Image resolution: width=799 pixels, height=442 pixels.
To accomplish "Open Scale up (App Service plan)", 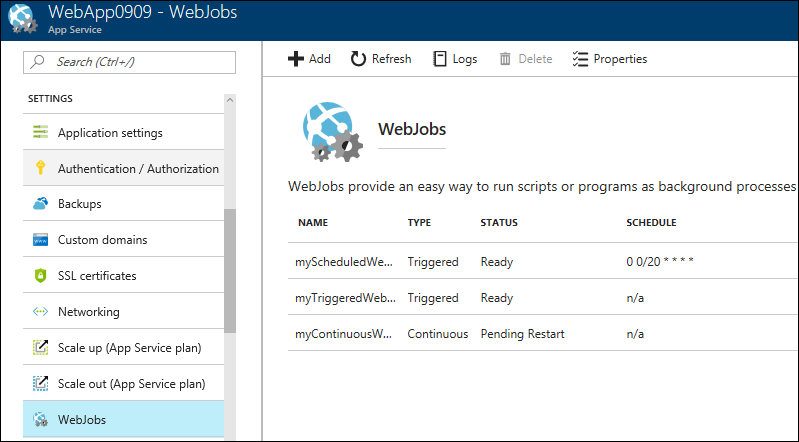I will (x=130, y=348).
